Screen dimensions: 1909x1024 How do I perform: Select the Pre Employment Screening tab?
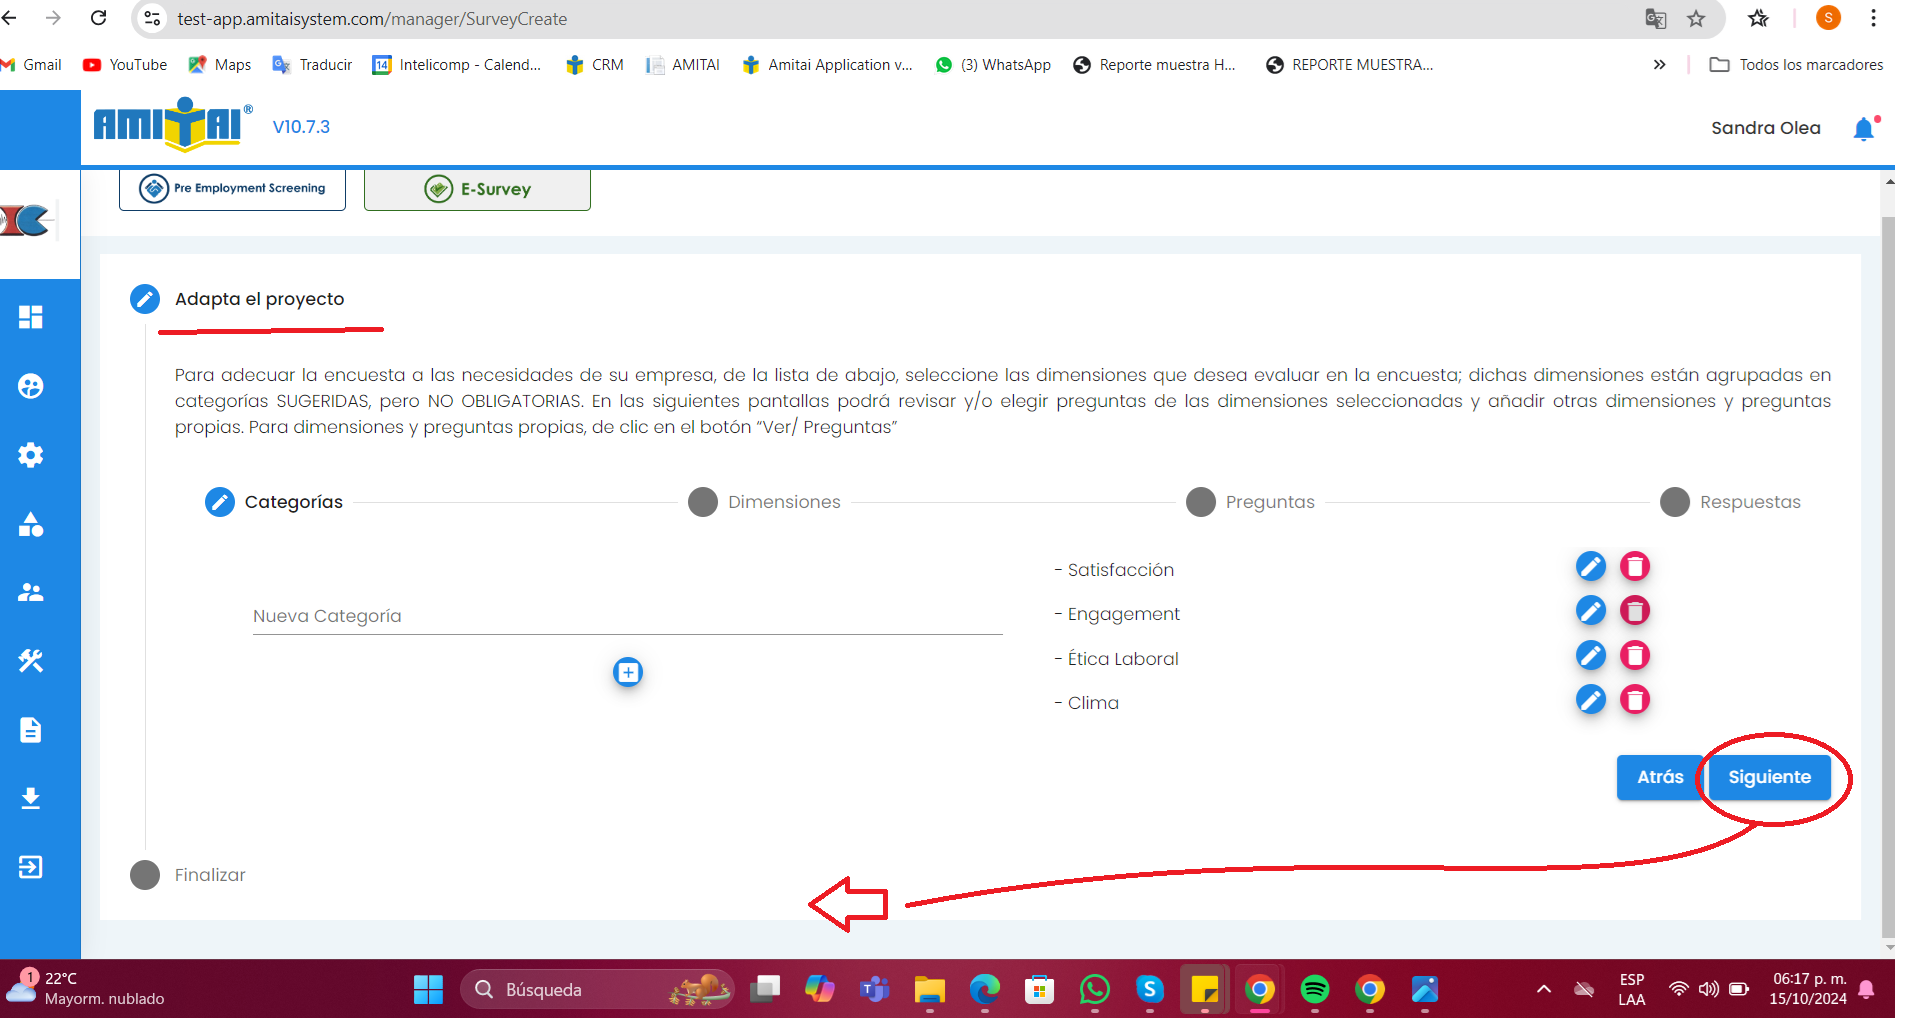click(232, 189)
